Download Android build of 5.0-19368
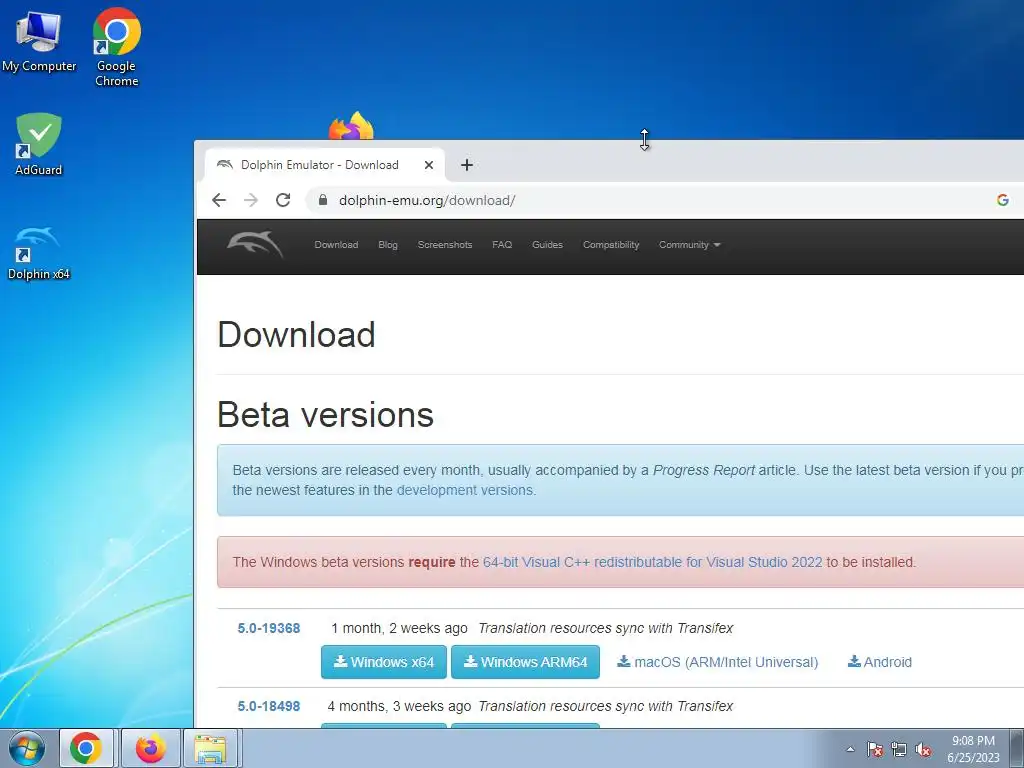 880,662
